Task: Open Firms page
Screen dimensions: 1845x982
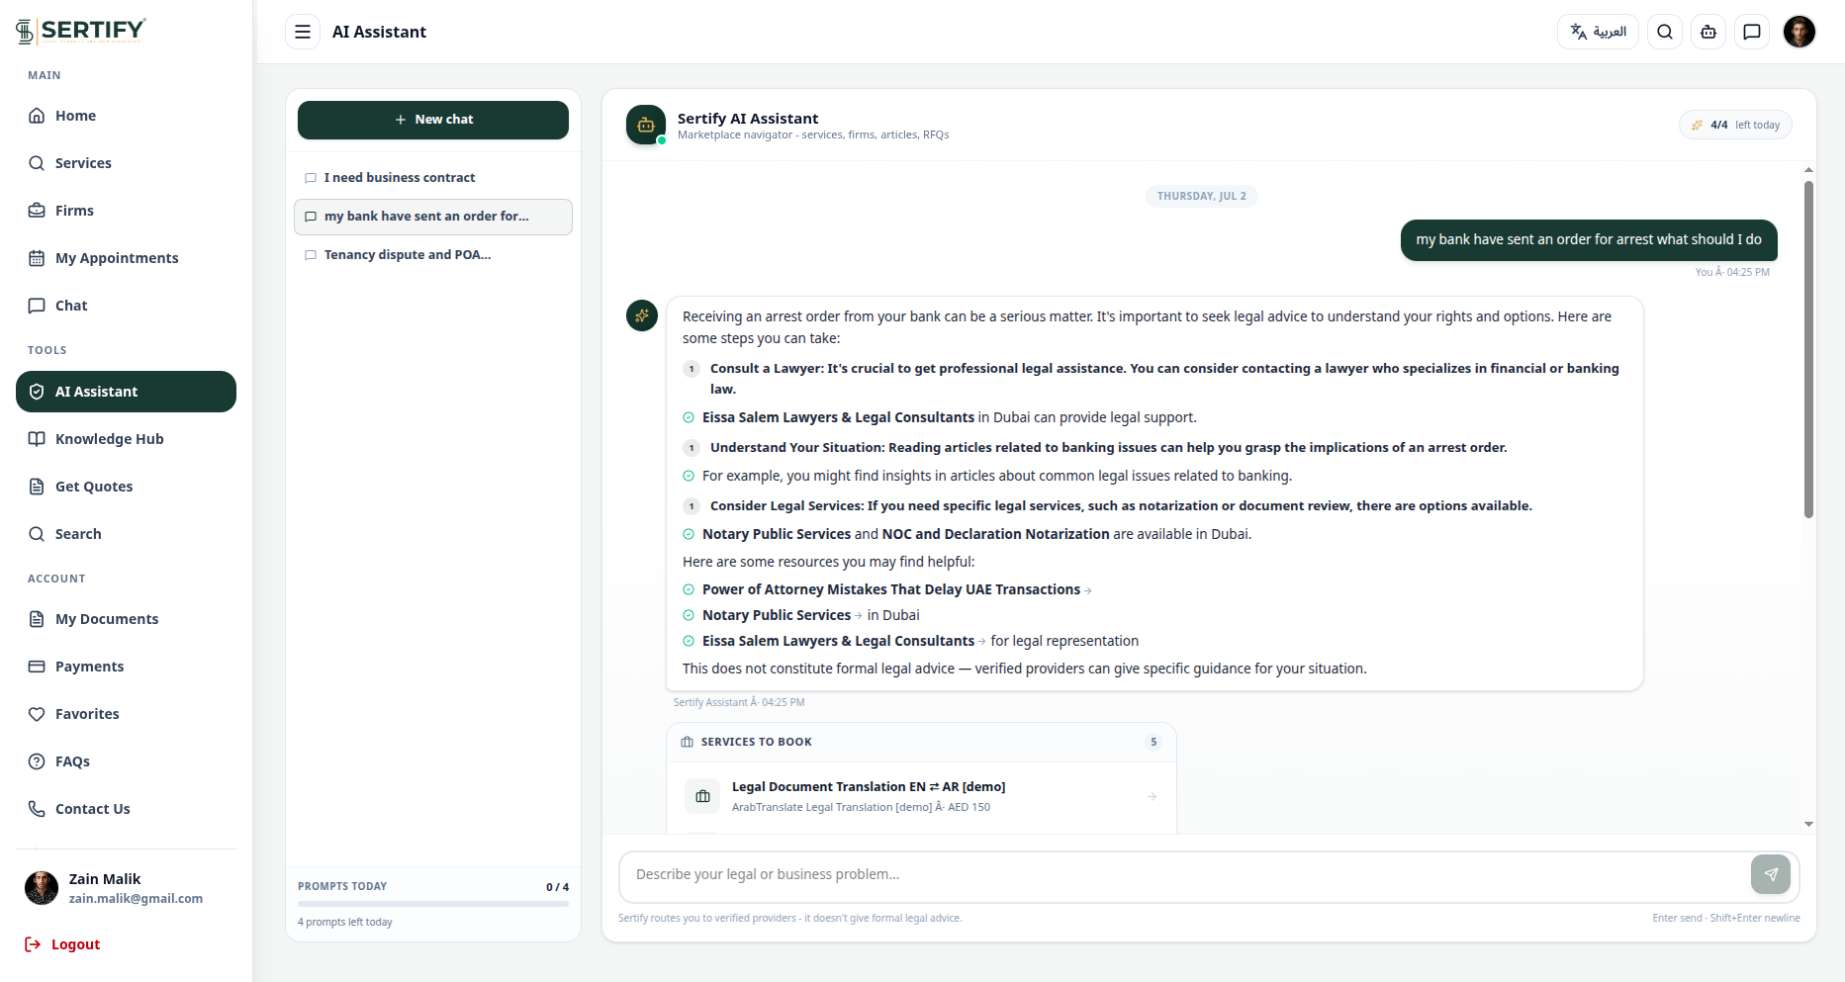Action: click(126, 211)
